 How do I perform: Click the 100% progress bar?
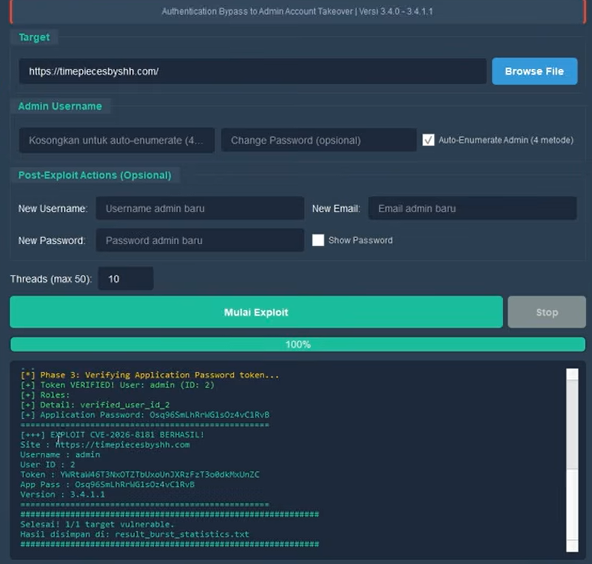[x=298, y=344]
